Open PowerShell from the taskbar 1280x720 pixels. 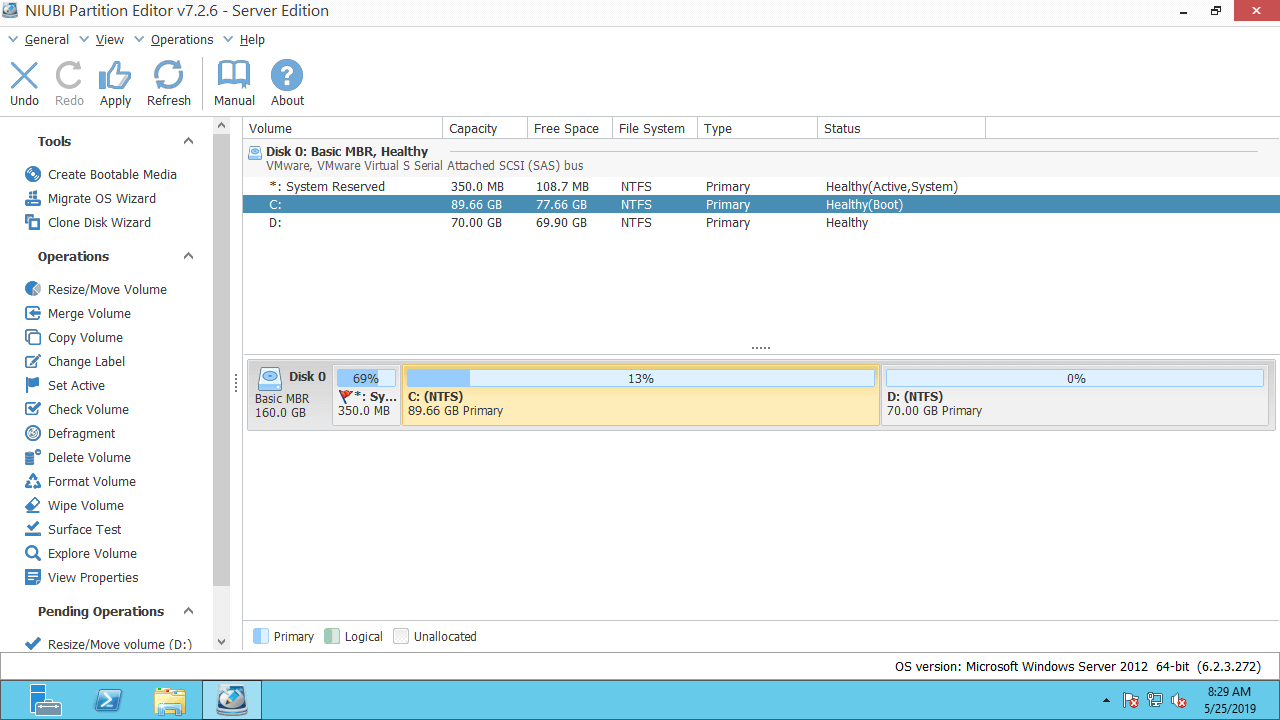[108, 700]
